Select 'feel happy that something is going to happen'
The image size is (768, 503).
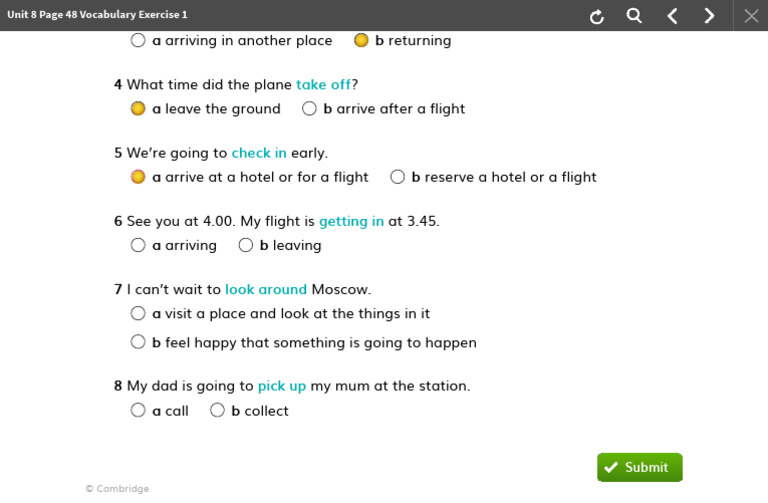click(x=138, y=342)
